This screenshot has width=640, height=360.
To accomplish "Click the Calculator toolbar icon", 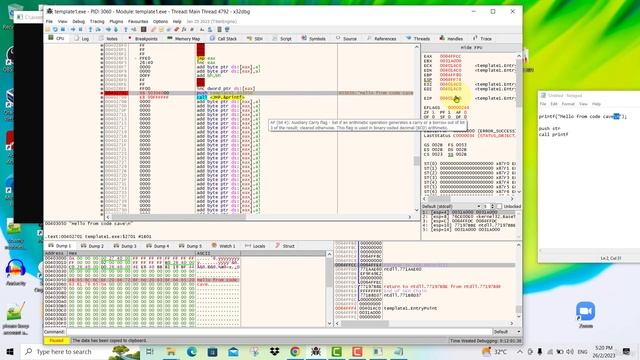I will tap(219, 29).
